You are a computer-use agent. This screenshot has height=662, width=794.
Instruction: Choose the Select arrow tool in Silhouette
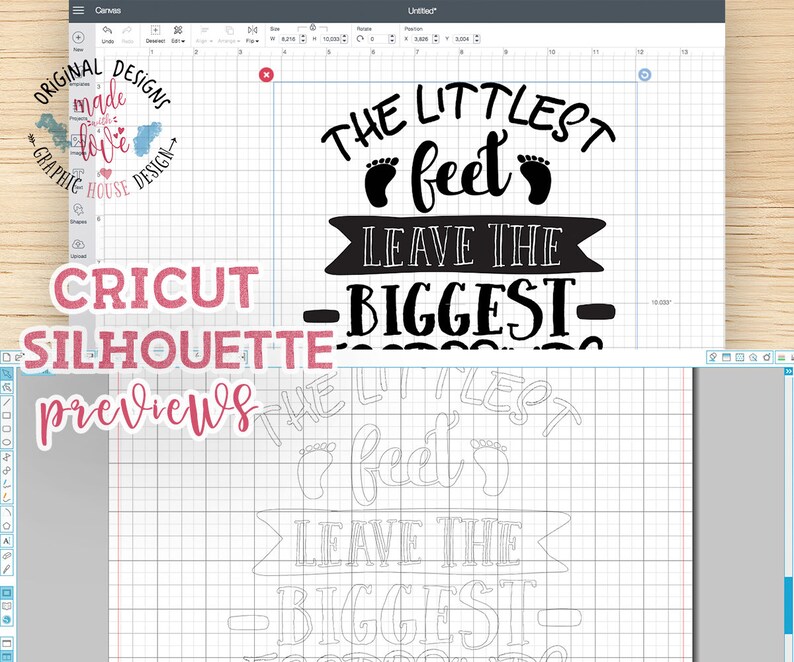[7, 374]
